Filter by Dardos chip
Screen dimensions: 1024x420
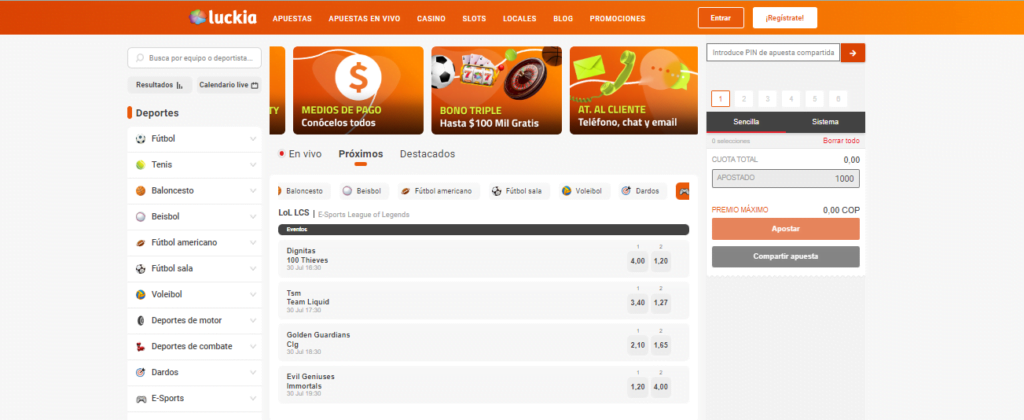click(x=643, y=191)
